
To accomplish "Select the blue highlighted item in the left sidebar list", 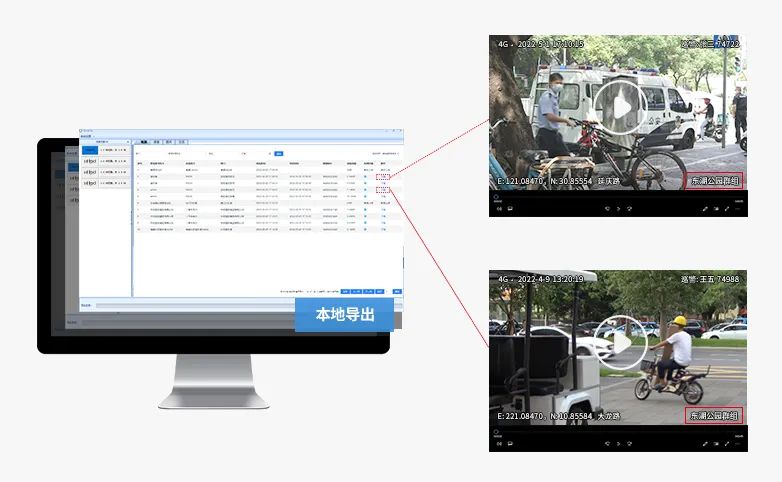I will coord(91,147).
